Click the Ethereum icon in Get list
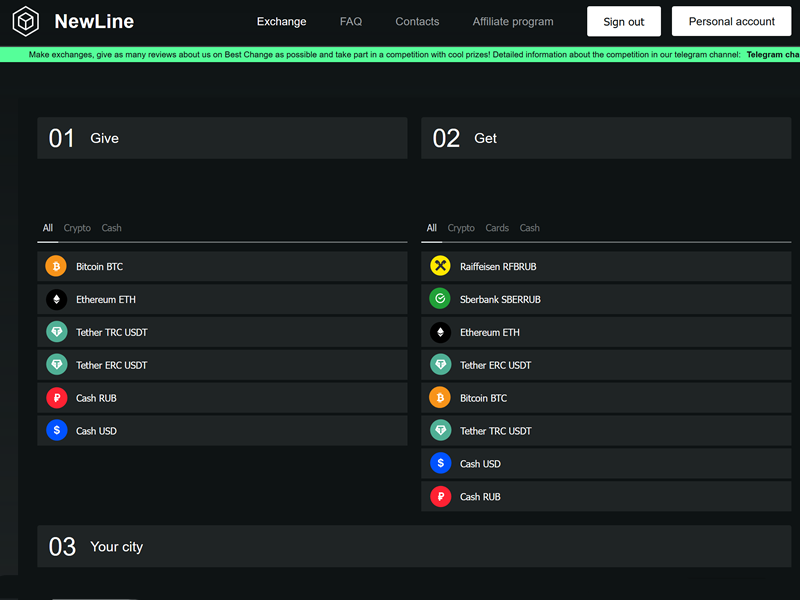The height and width of the screenshot is (600, 800). (440, 332)
